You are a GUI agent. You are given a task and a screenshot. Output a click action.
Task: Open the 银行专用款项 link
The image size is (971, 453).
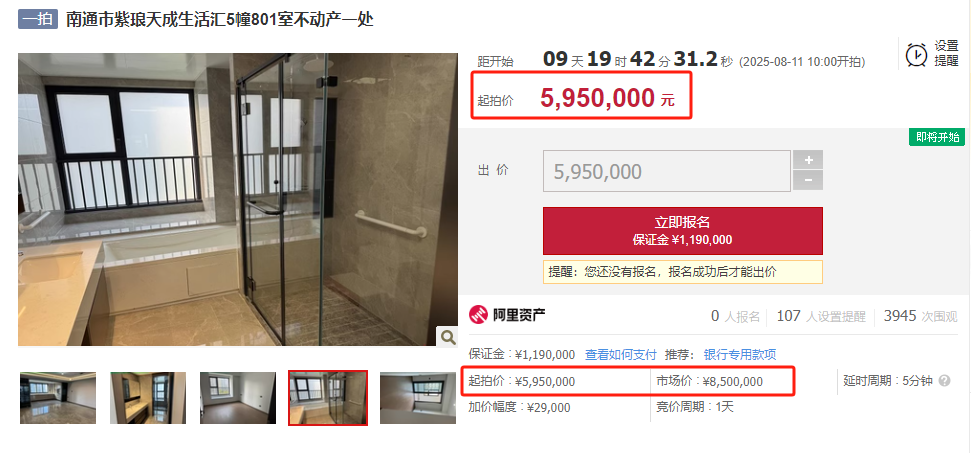(739, 355)
